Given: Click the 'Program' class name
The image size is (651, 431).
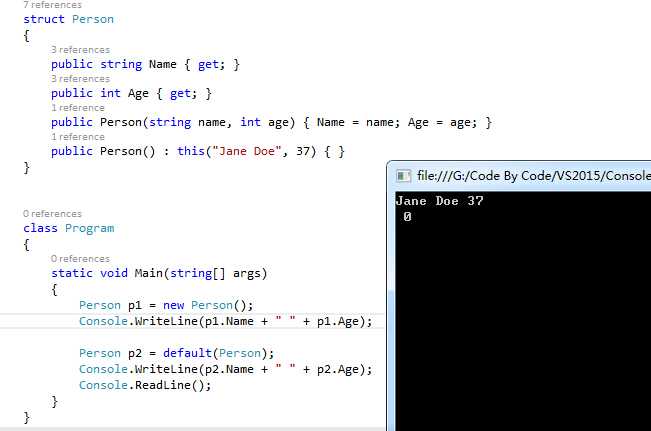Looking at the screenshot, I should (x=89, y=228).
